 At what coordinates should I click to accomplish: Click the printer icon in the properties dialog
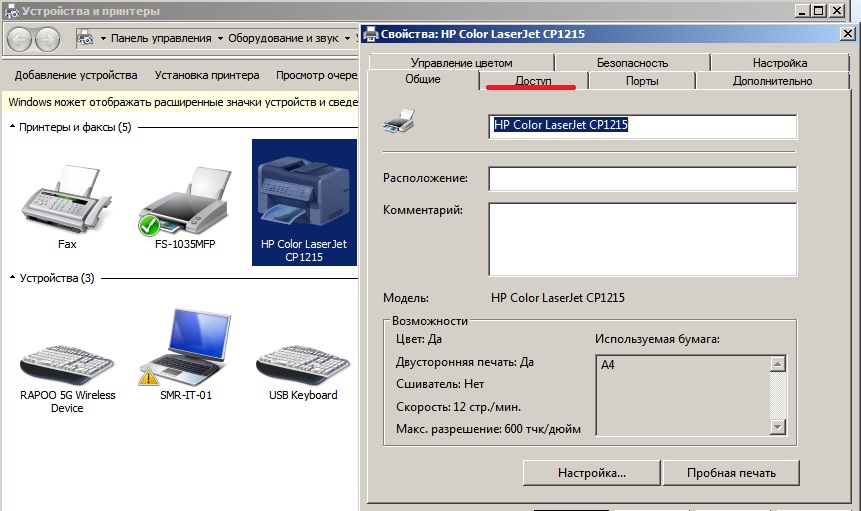pyautogui.click(x=399, y=122)
